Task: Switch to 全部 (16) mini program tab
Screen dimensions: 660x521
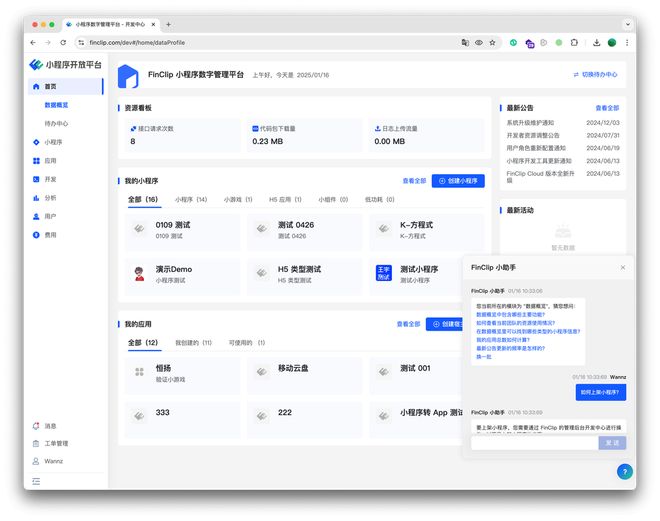Action: pos(143,199)
